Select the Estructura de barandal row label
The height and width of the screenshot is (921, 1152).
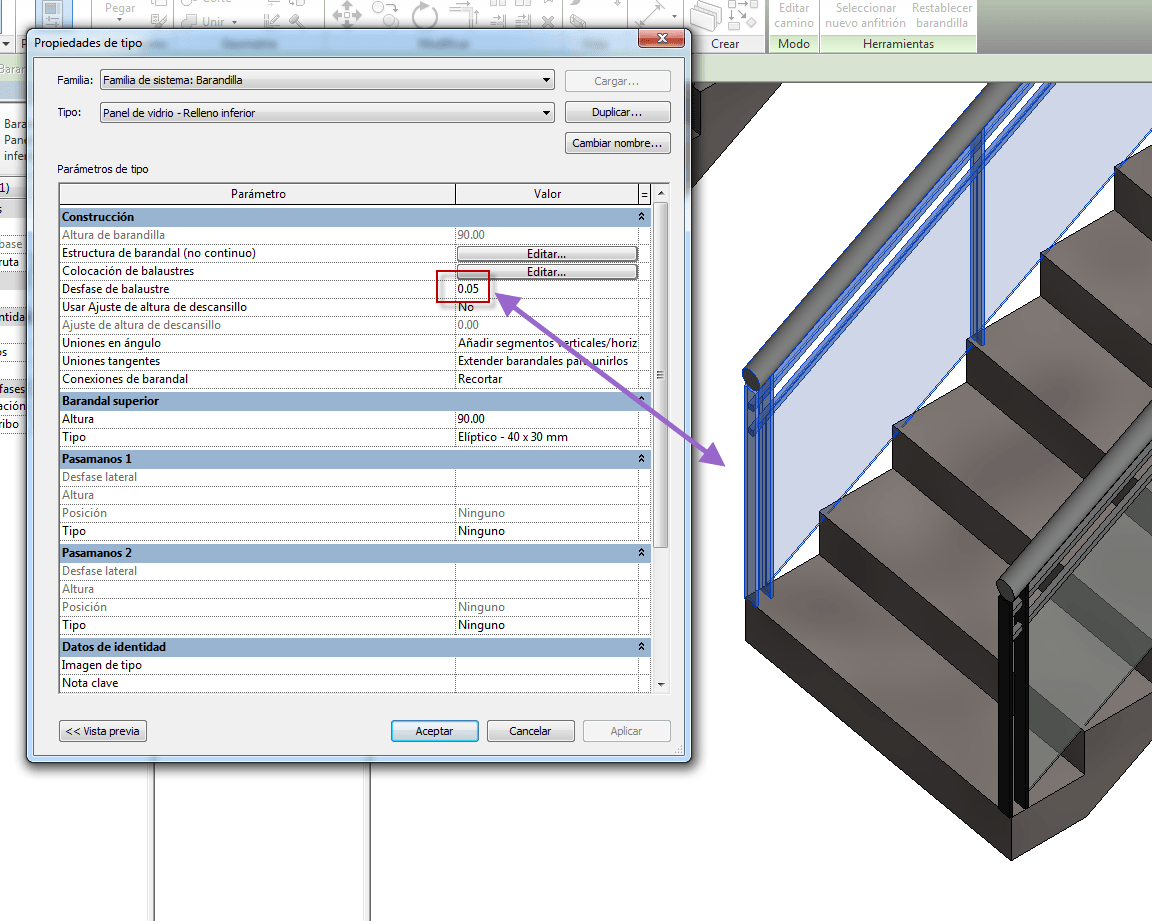[x=159, y=253]
